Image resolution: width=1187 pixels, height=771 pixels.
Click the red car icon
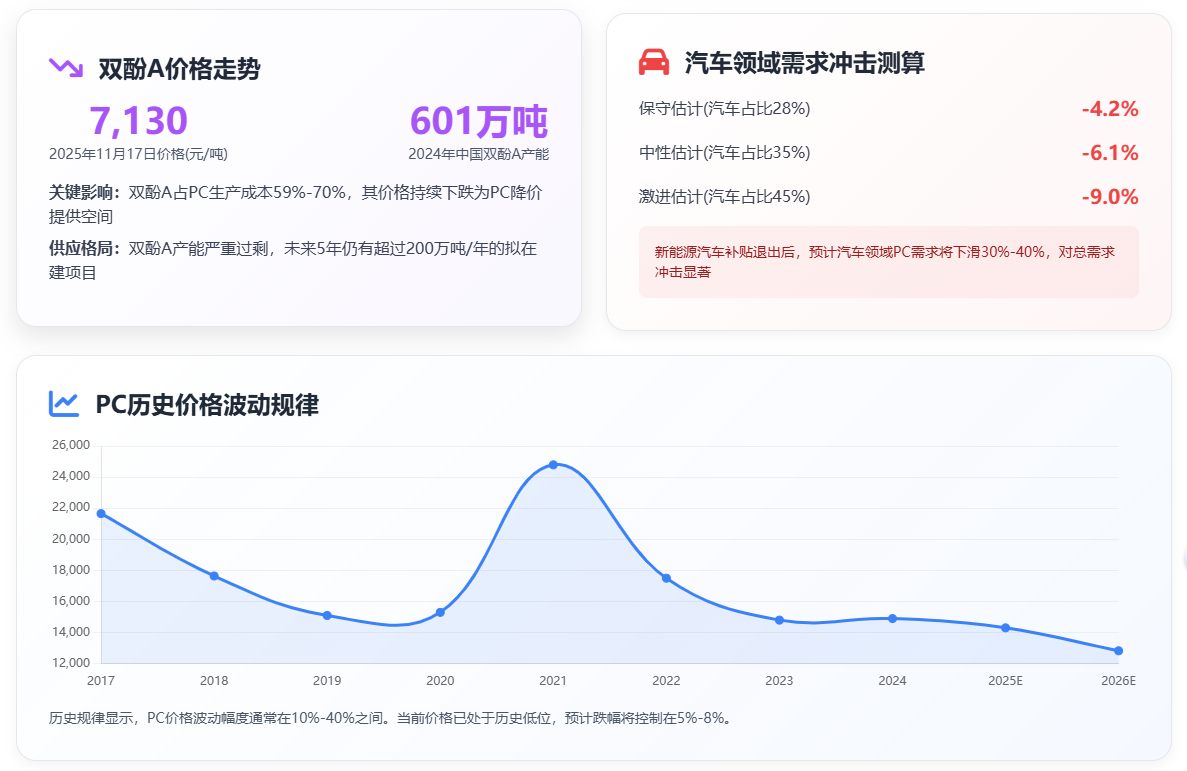653,62
